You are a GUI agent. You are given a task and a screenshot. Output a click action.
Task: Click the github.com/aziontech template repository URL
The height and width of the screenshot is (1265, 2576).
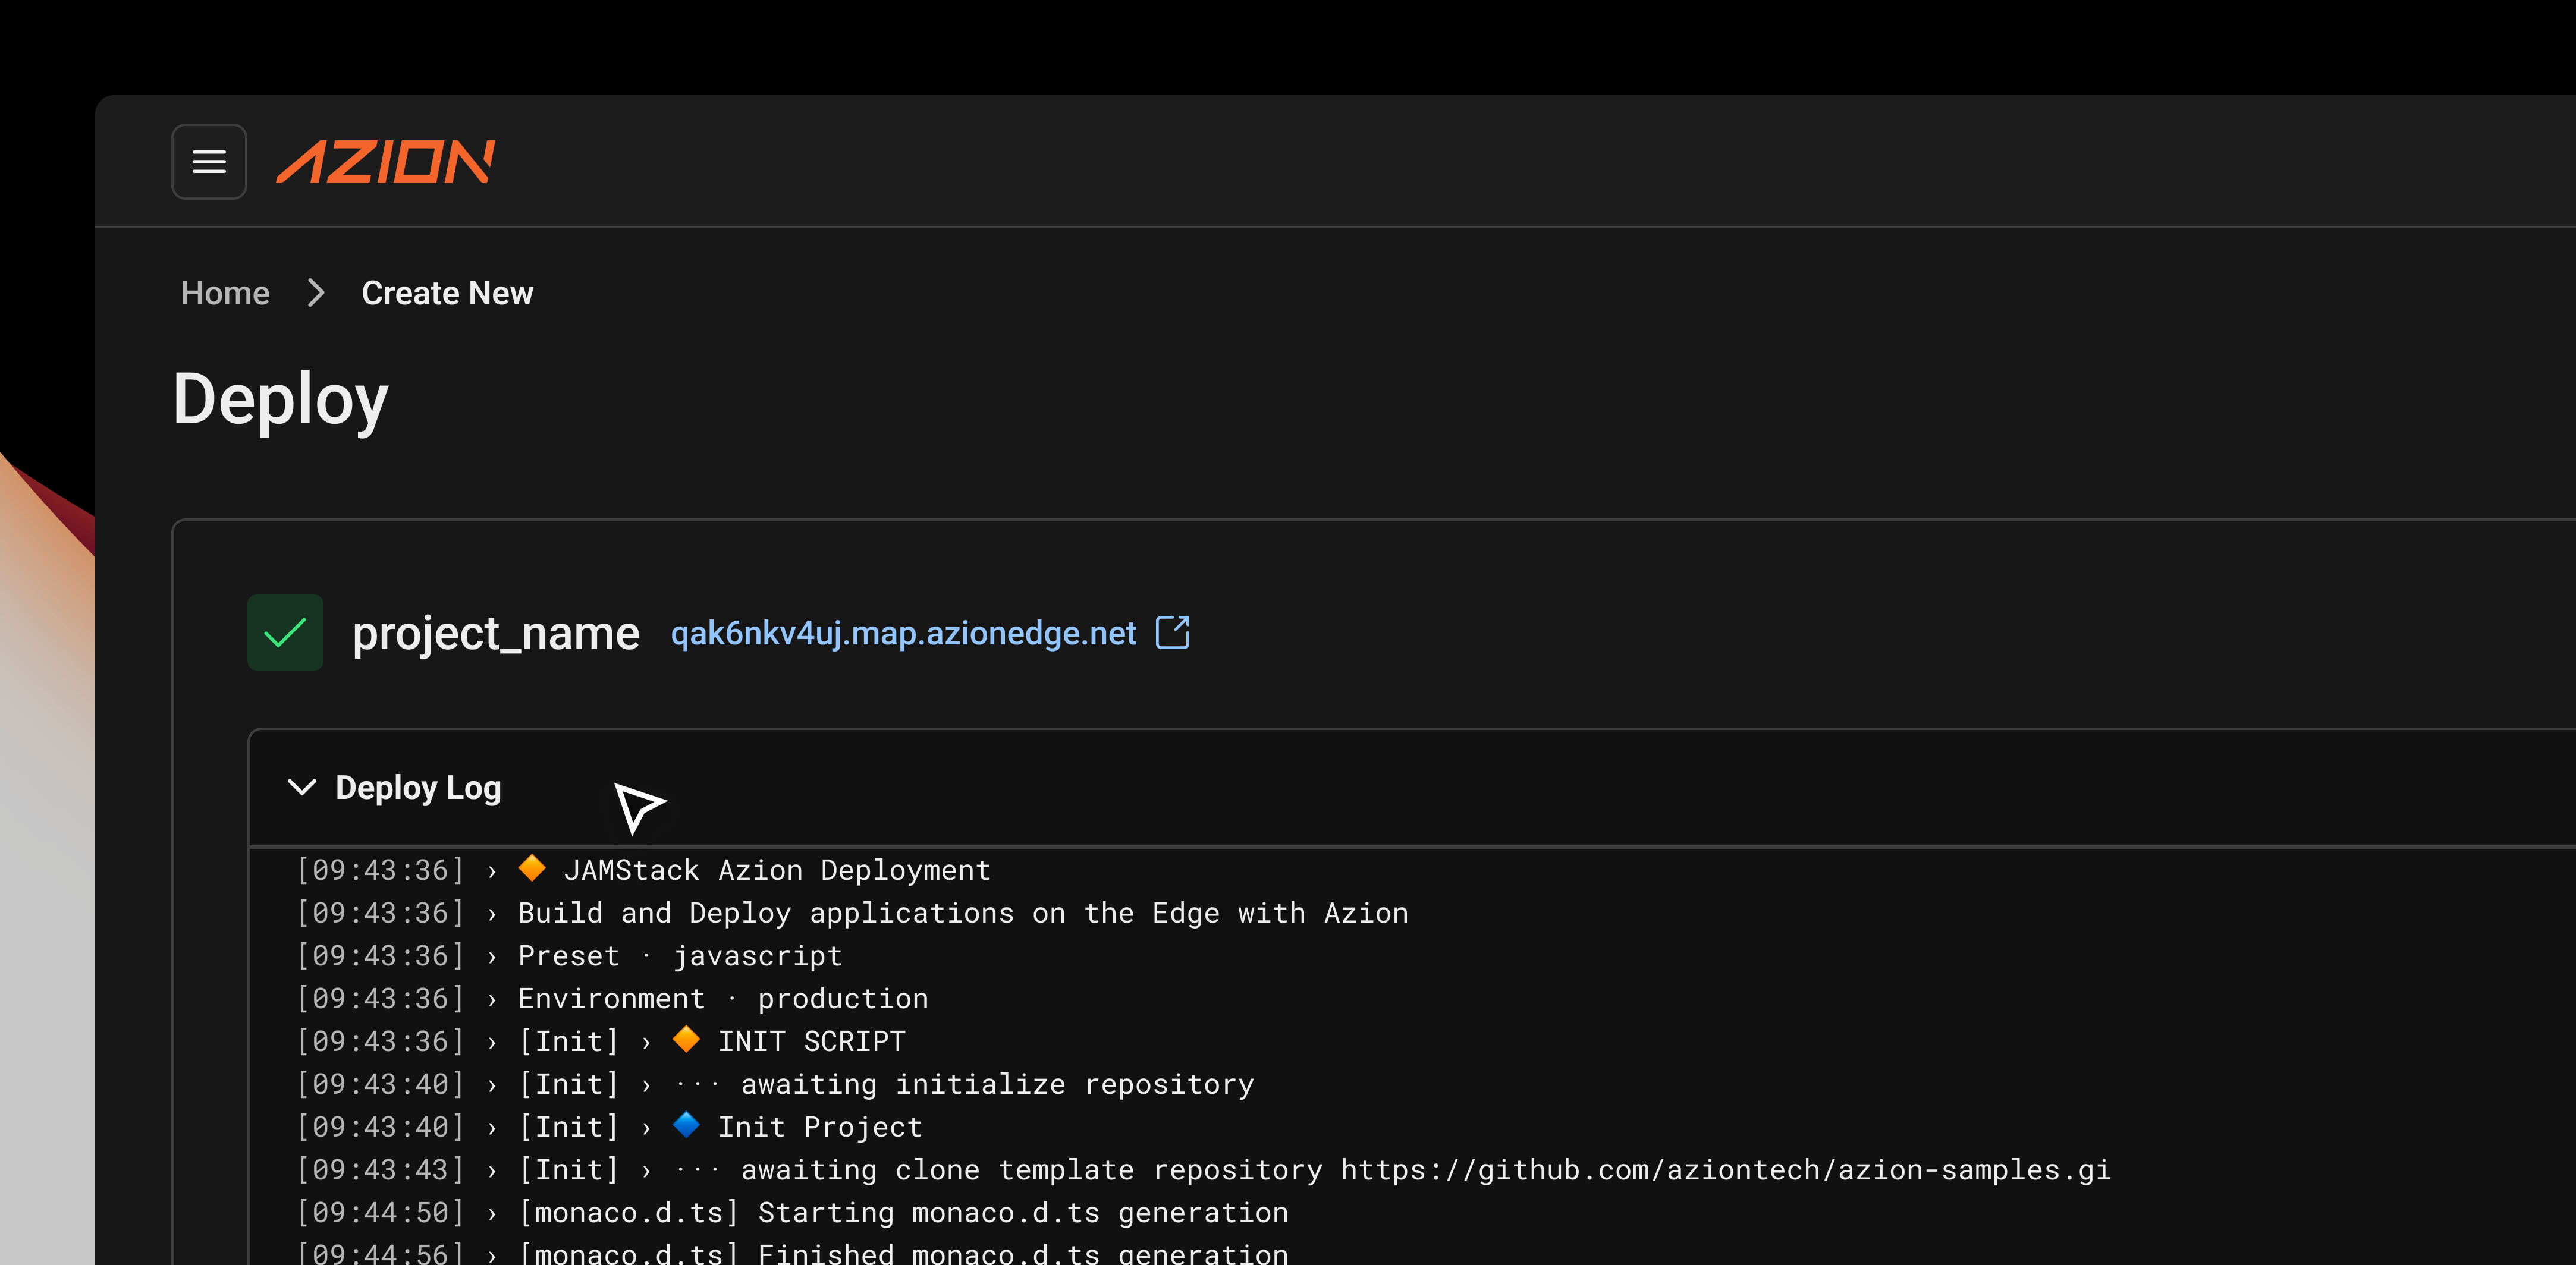tap(1725, 1170)
